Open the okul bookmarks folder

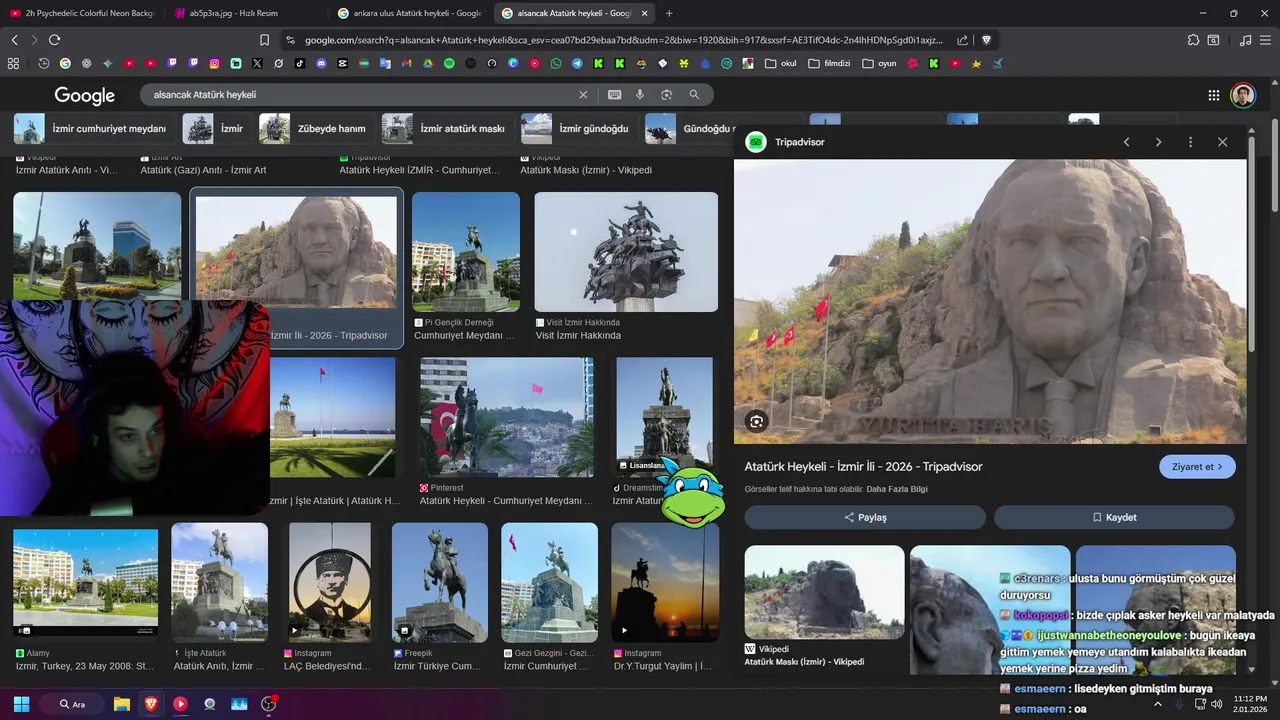[781, 63]
